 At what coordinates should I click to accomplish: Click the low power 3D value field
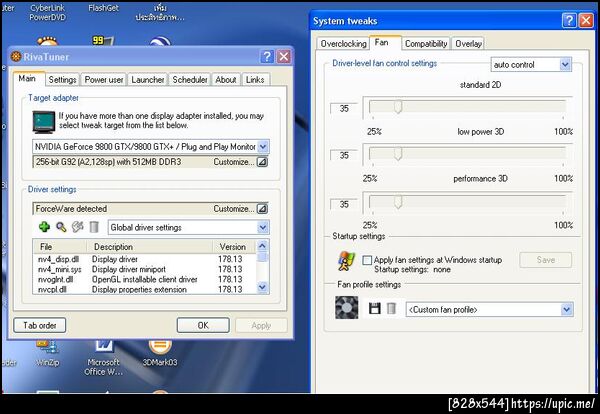(x=344, y=155)
